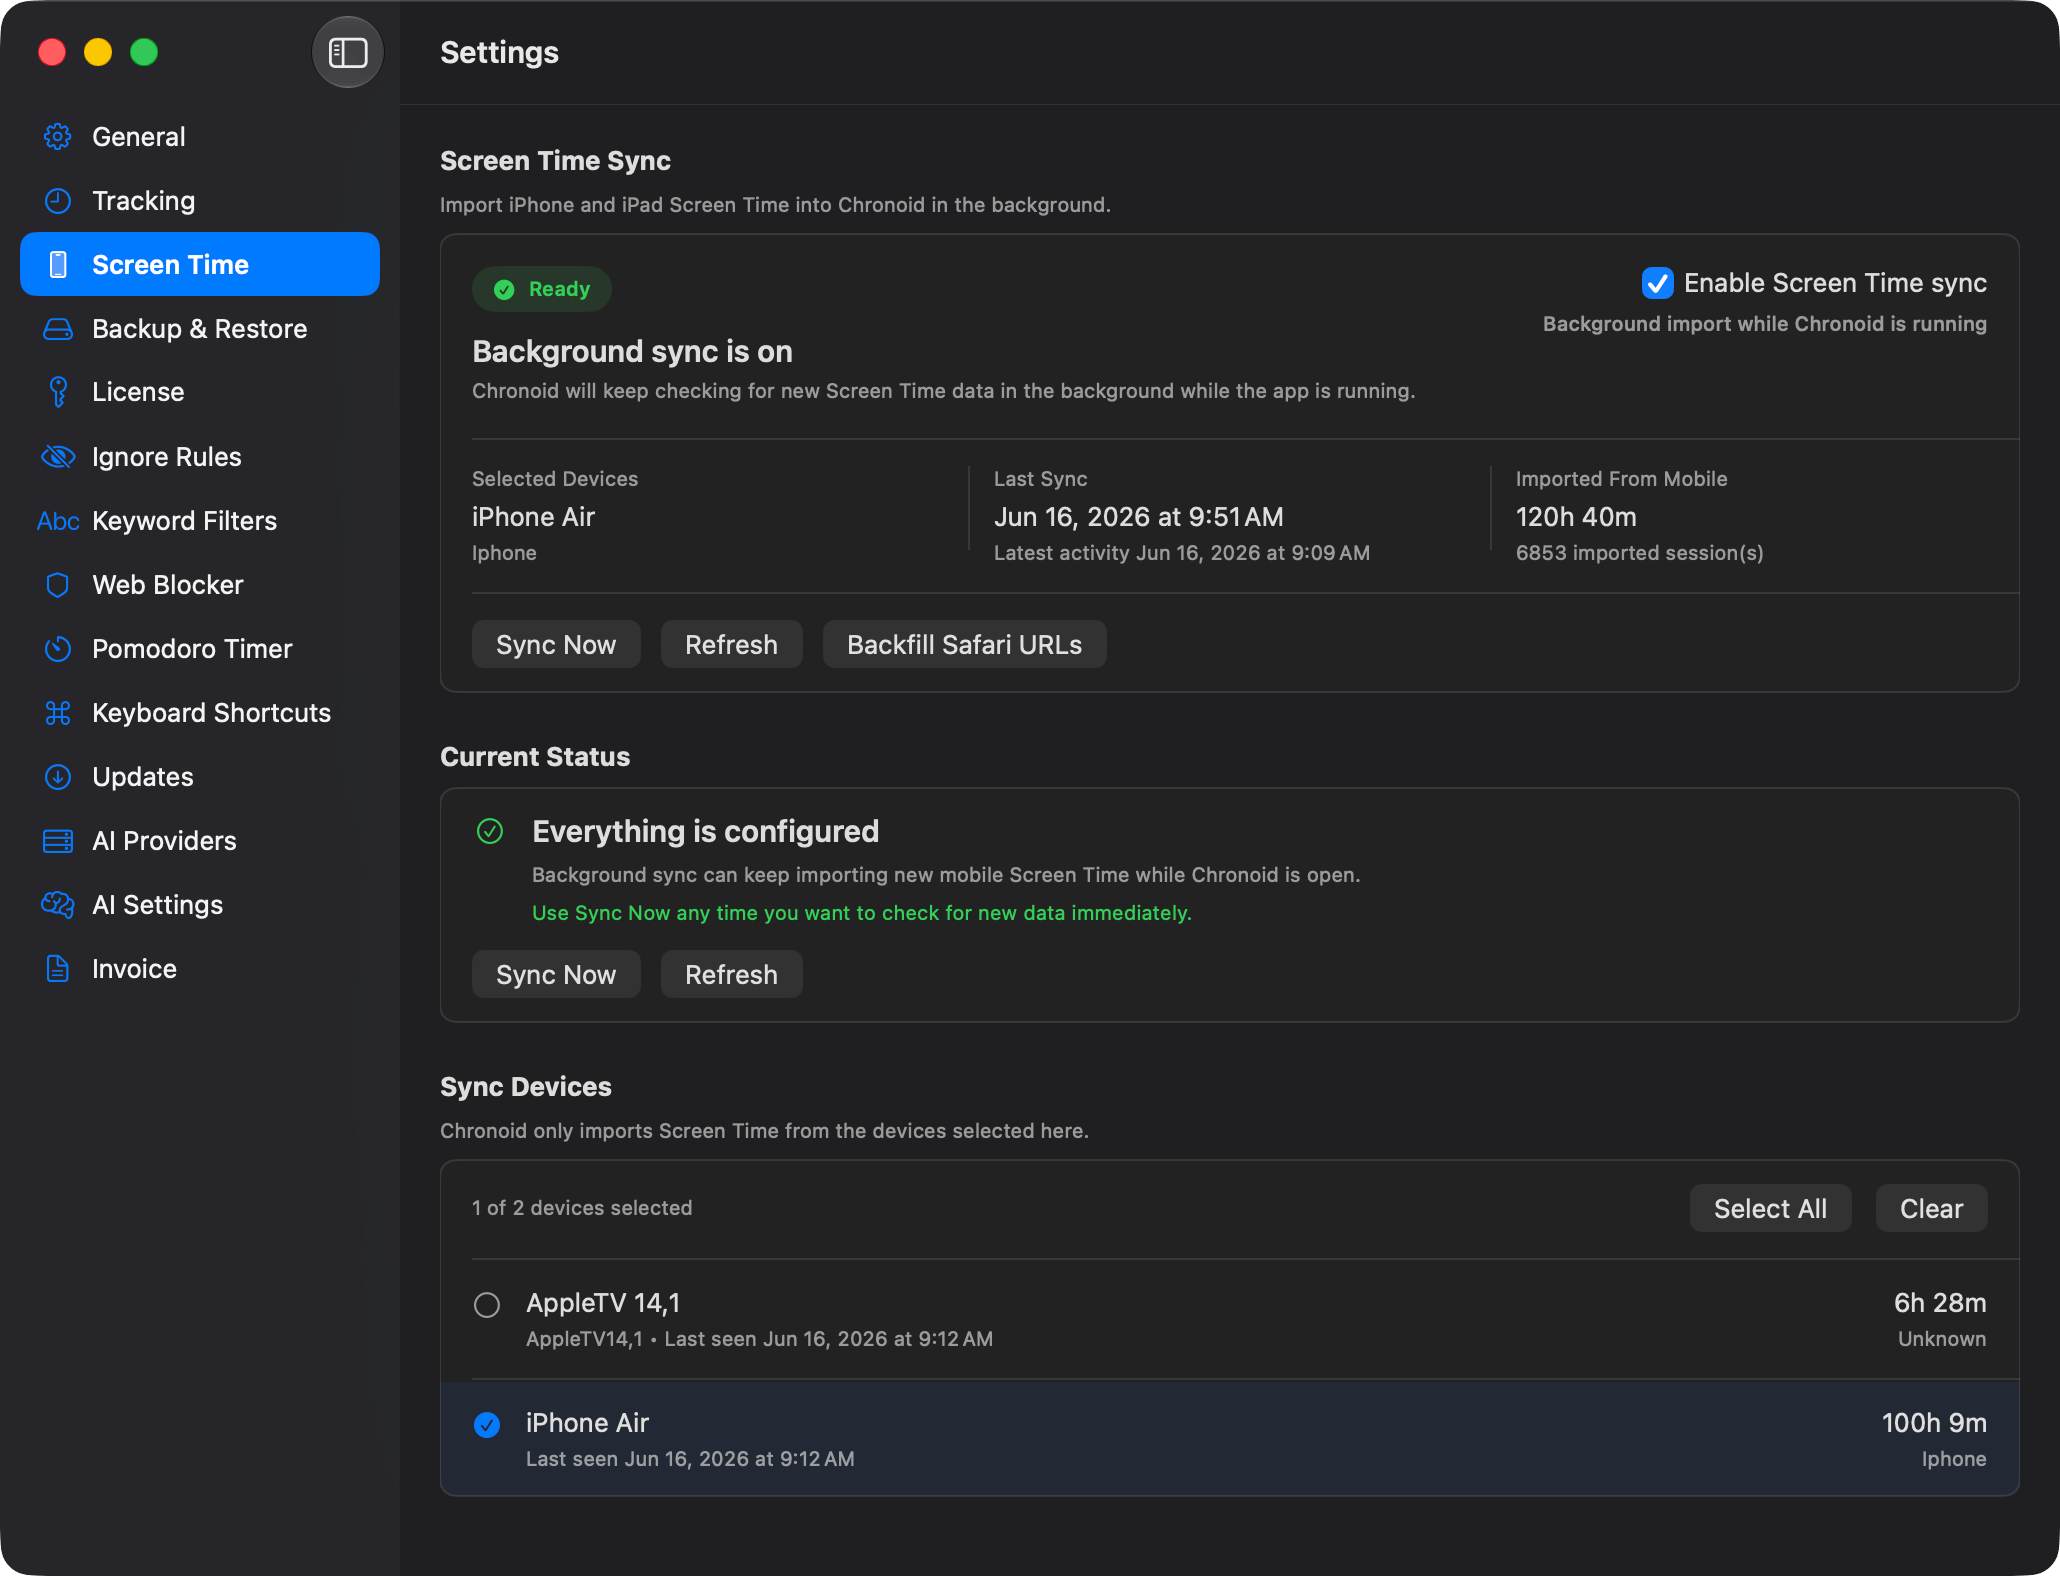This screenshot has height=1576, width=2060.
Task: Click Sync Now under Current Status
Action: tap(556, 975)
